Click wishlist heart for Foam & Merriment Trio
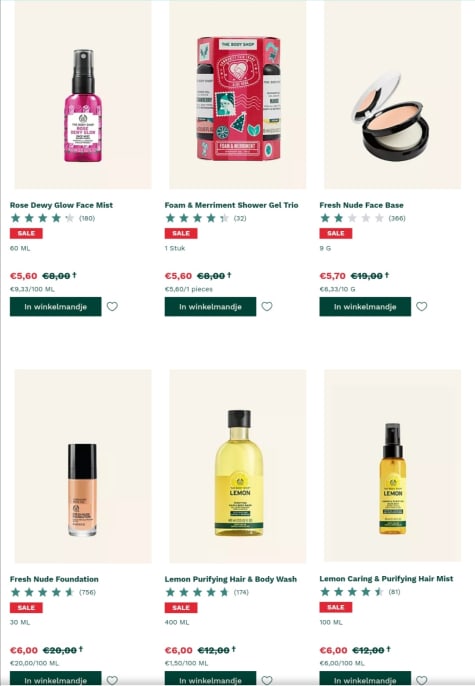This screenshot has width=475, height=686. point(267,307)
